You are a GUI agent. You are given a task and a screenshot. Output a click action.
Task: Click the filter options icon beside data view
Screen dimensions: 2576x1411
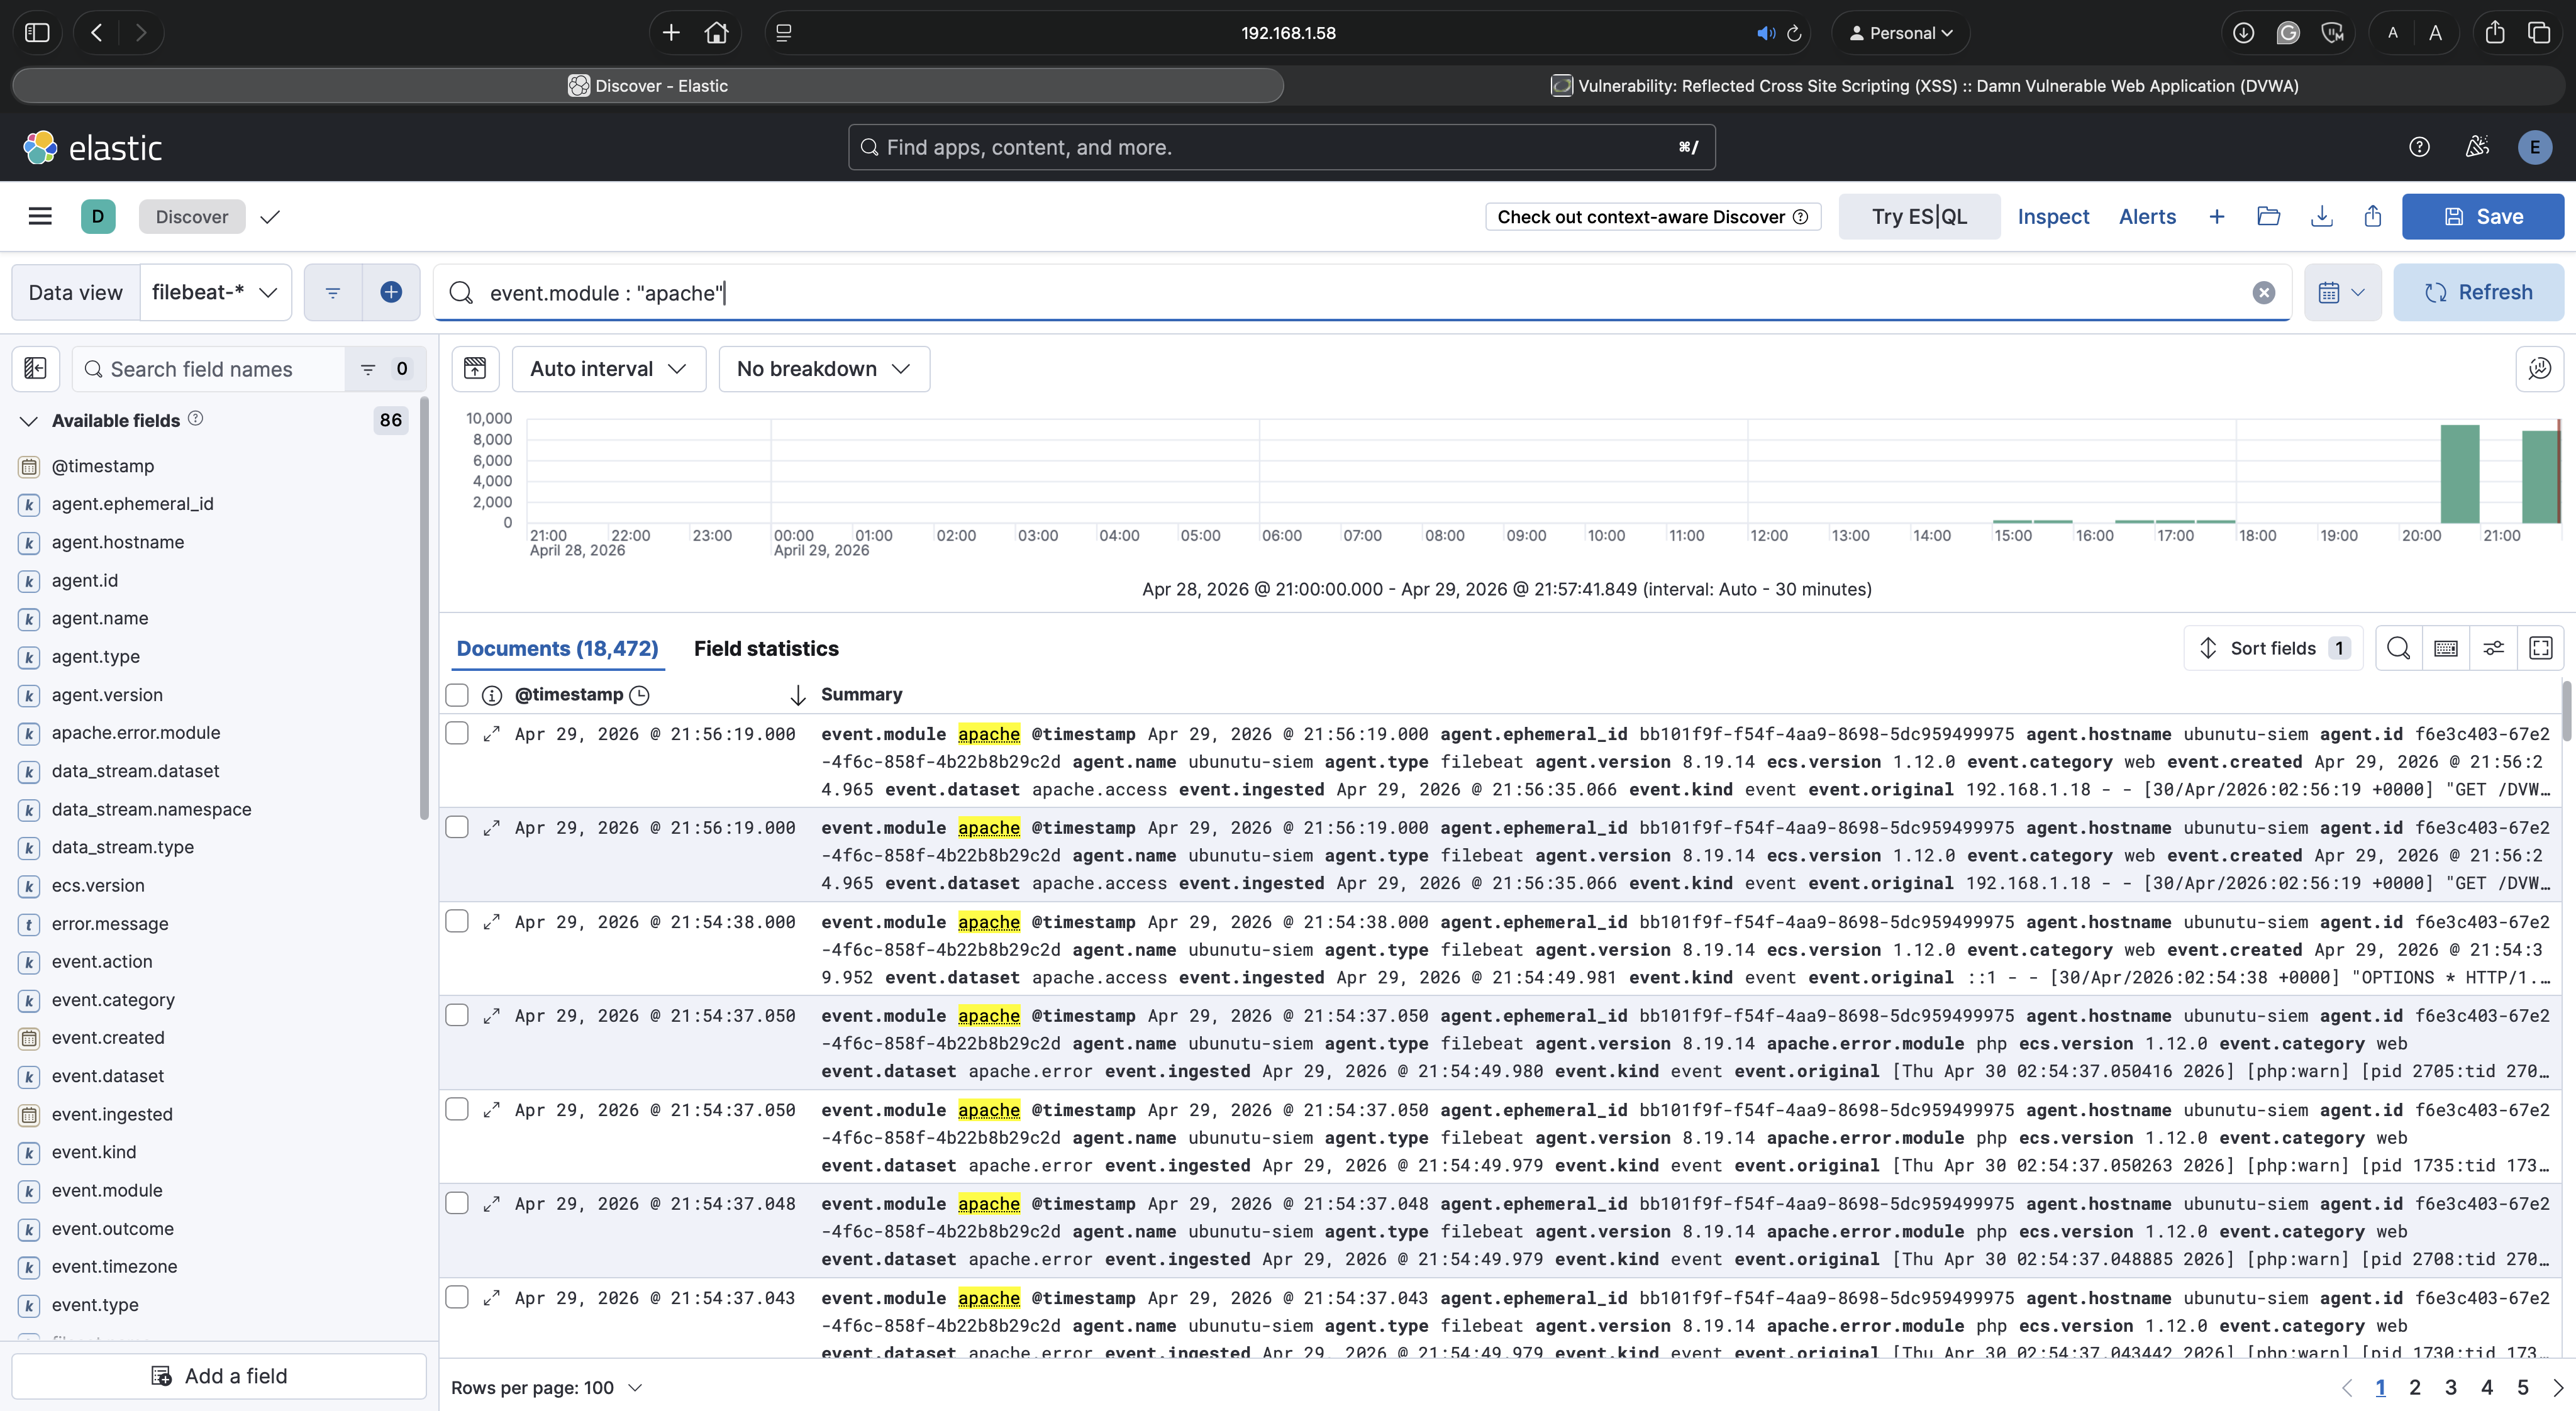tap(333, 292)
